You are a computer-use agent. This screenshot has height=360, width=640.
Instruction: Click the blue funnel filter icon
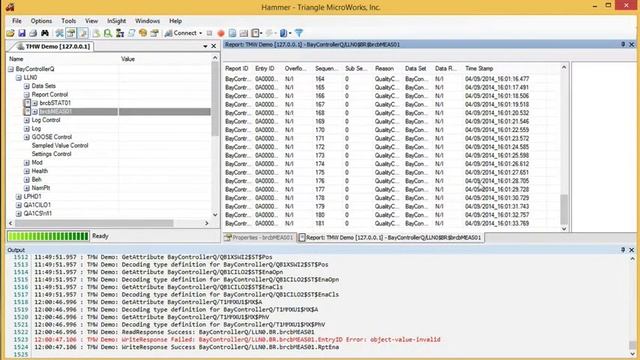299,33
